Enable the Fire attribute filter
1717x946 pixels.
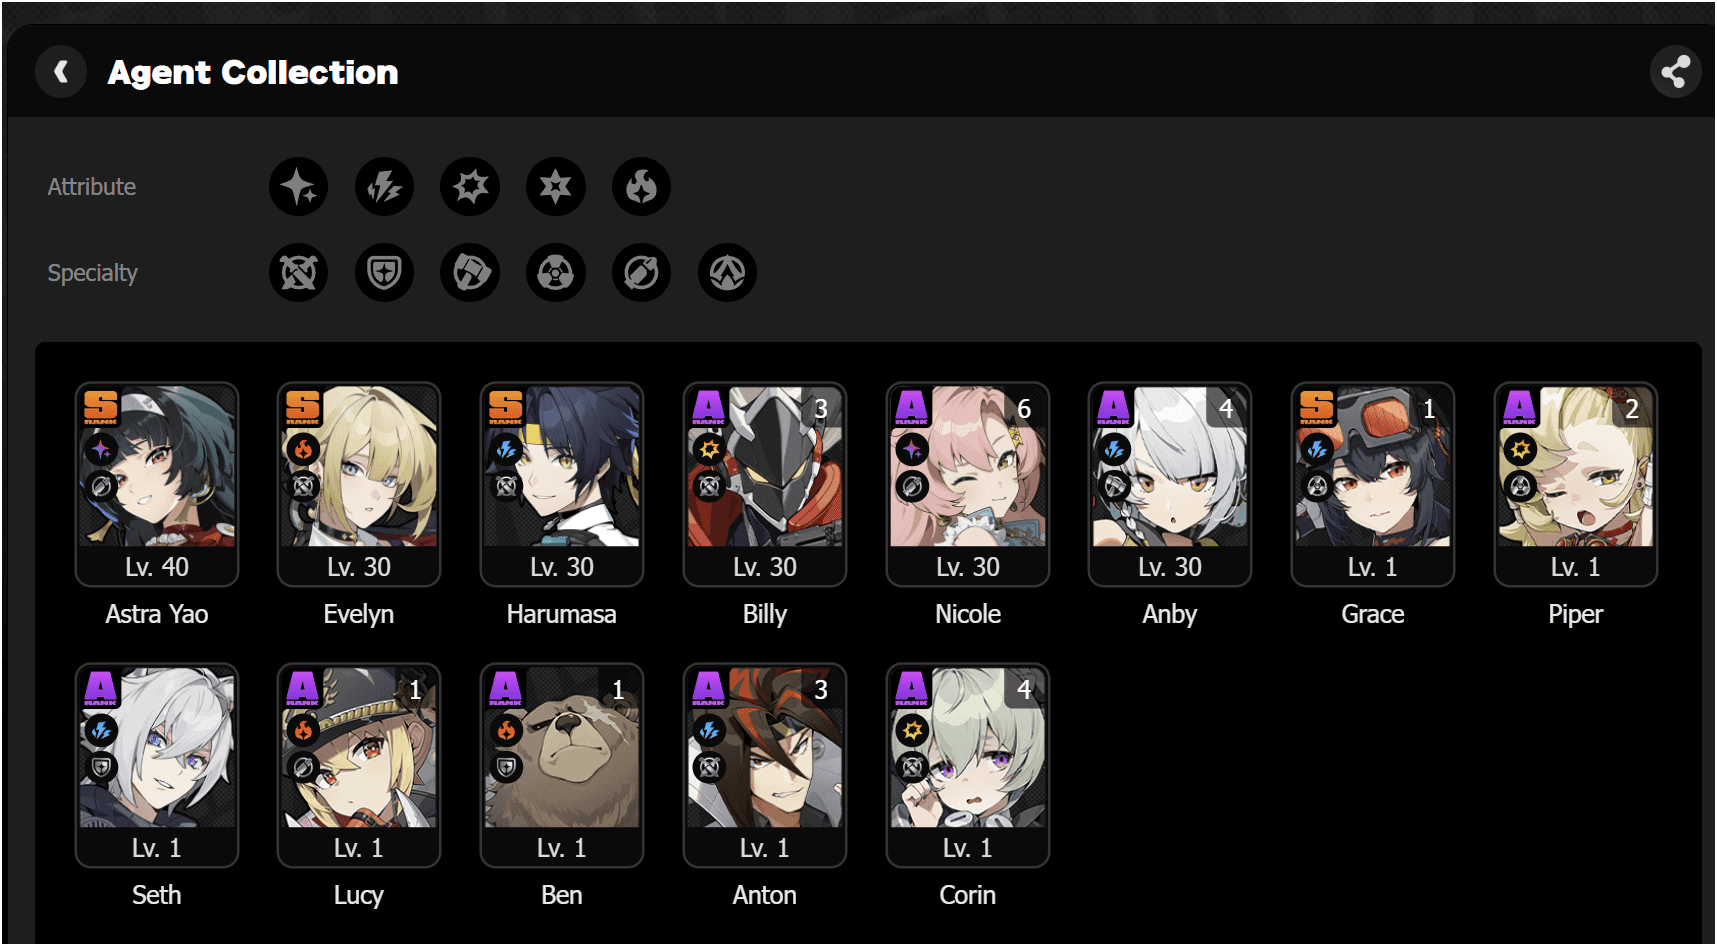click(x=641, y=187)
